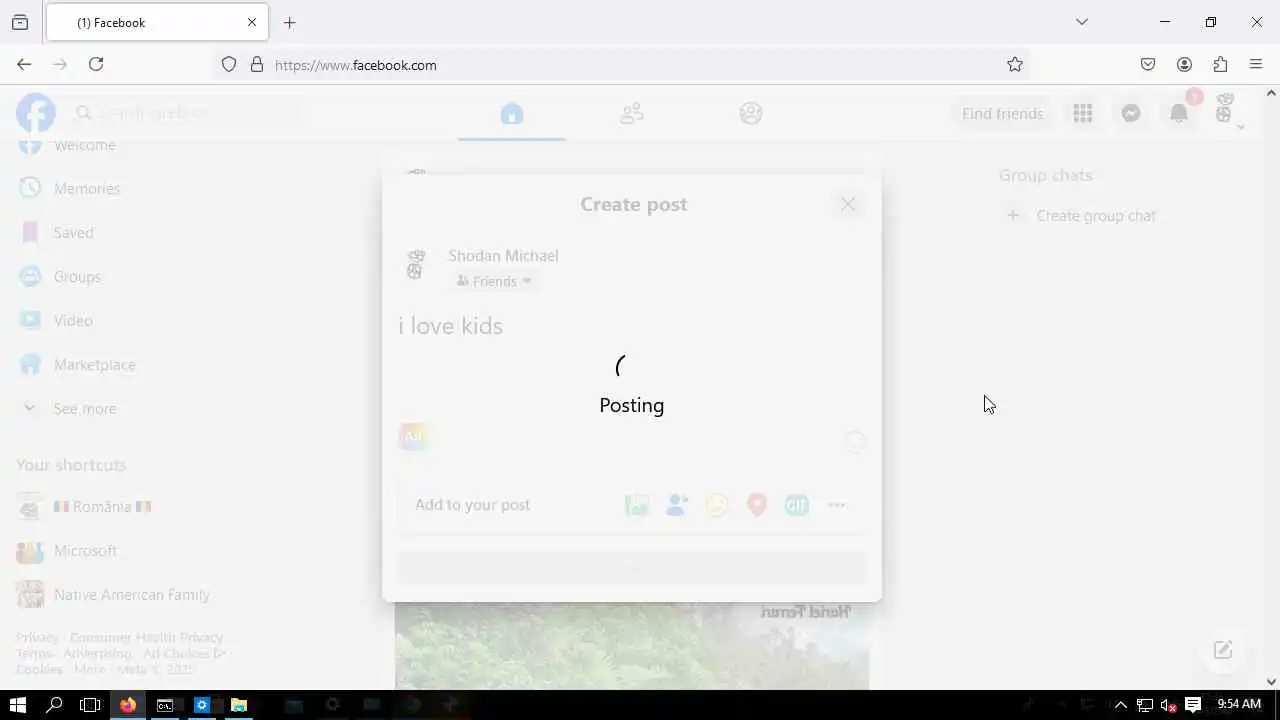
Task: Open the România shortcut
Action: pos(102,507)
